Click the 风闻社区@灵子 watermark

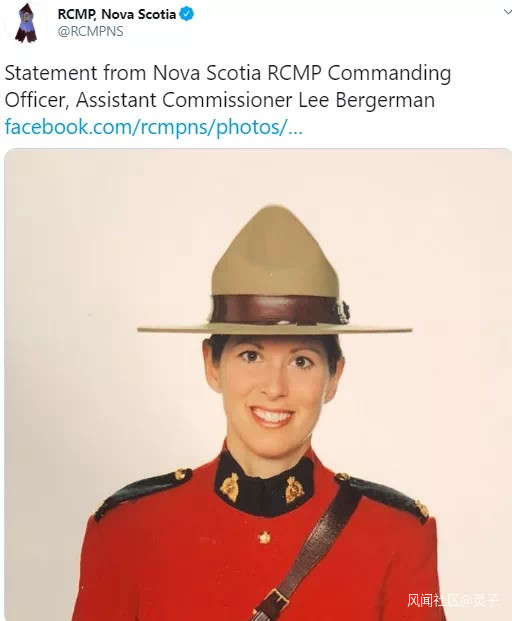tap(453, 600)
